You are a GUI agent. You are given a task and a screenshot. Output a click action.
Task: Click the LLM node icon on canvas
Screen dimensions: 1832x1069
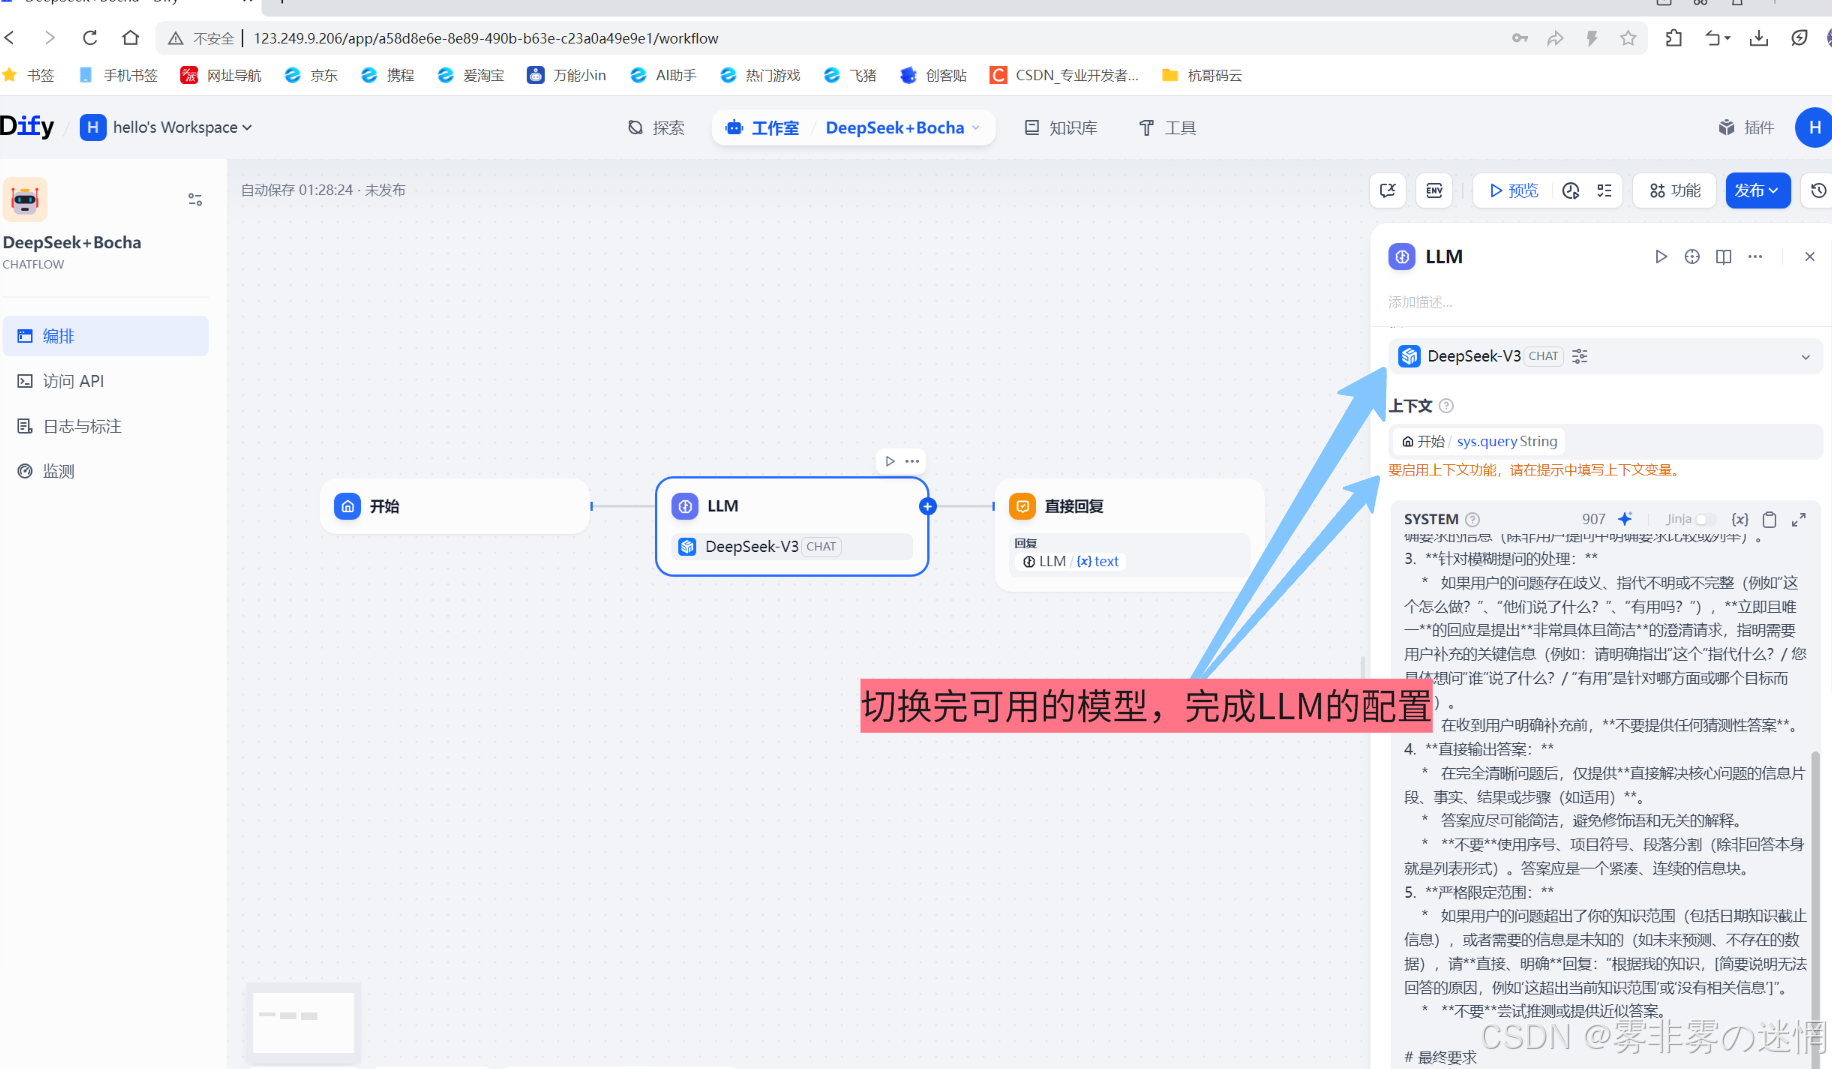685,506
